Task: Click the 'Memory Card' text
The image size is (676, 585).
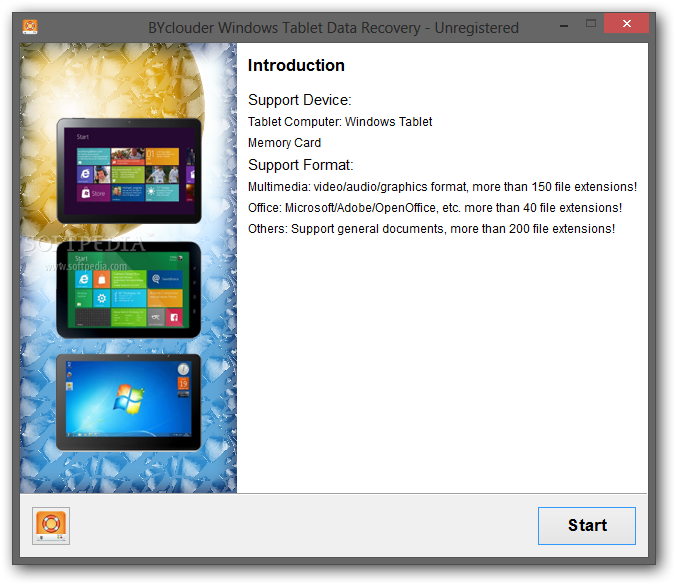Action: click(284, 143)
